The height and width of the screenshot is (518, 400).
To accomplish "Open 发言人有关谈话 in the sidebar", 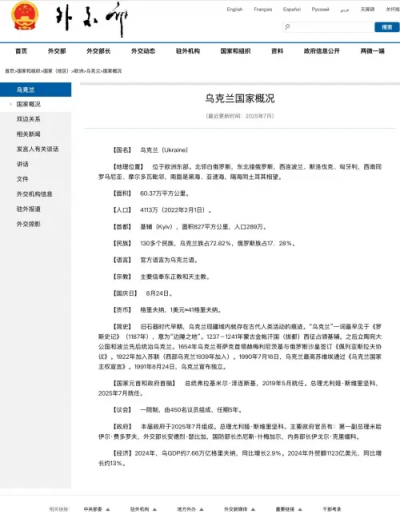I will click(x=38, y=149).
